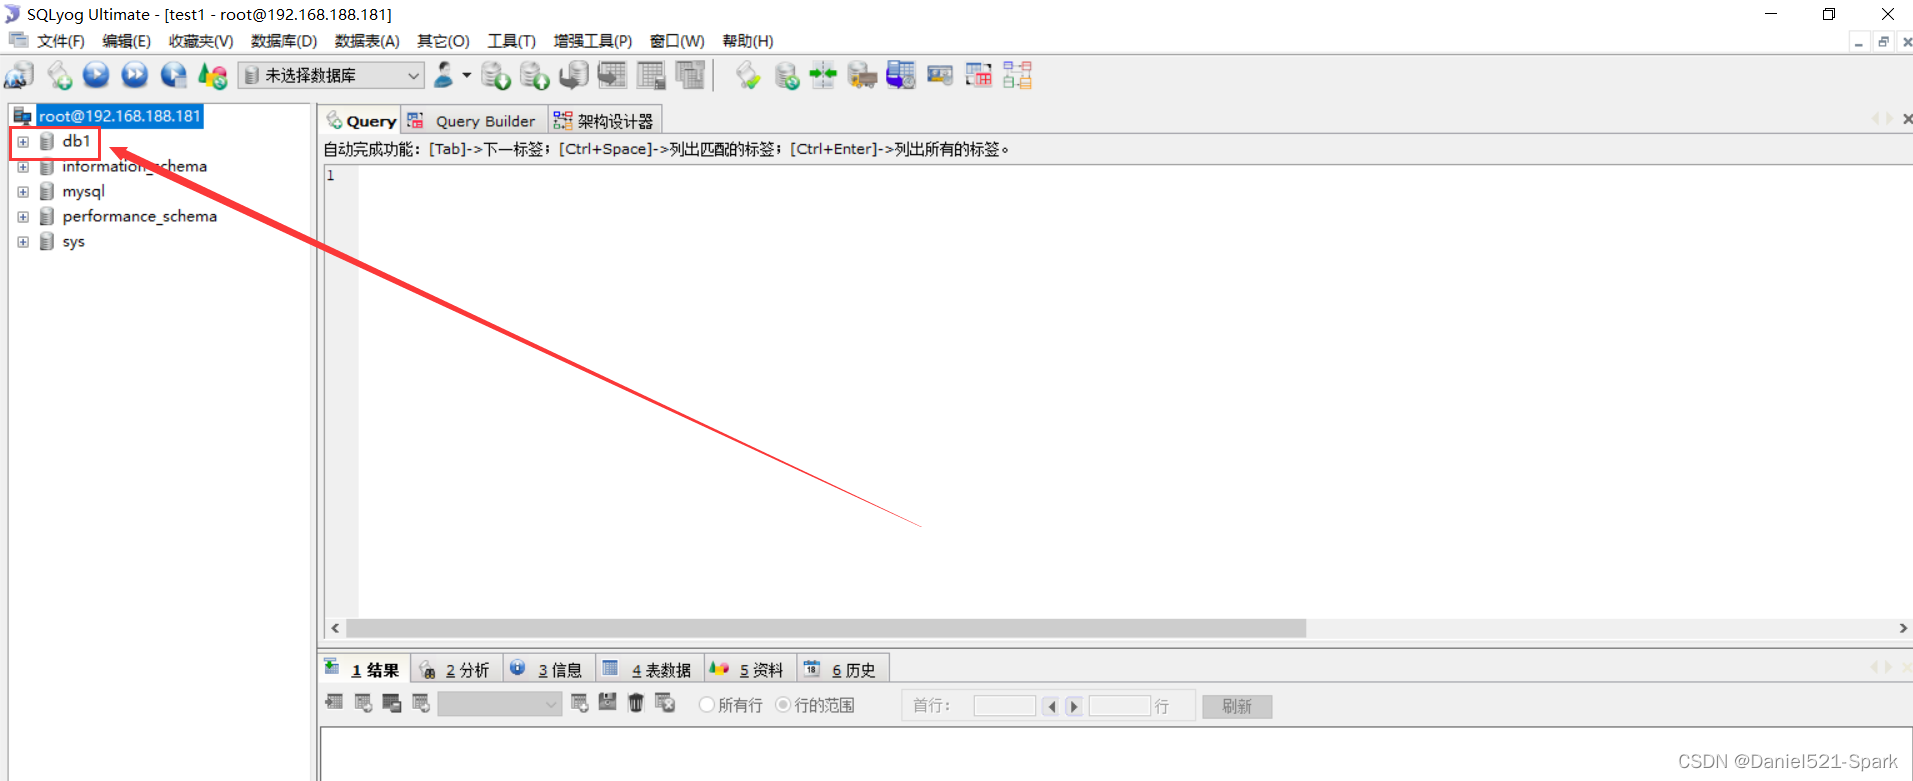Expand the db1 database node
This screenshot has height=781, width=1913.
point(23,142)
